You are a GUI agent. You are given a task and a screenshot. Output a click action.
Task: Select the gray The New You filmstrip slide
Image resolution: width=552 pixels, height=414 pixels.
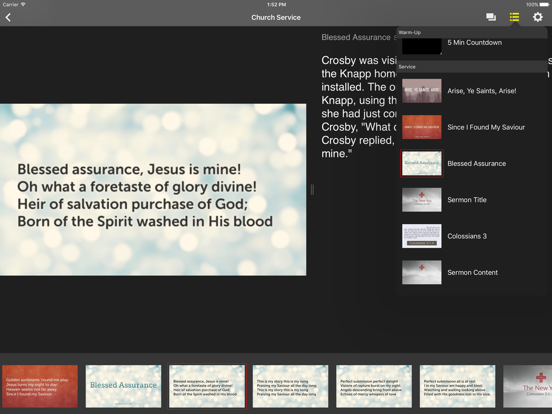(528, 386)
